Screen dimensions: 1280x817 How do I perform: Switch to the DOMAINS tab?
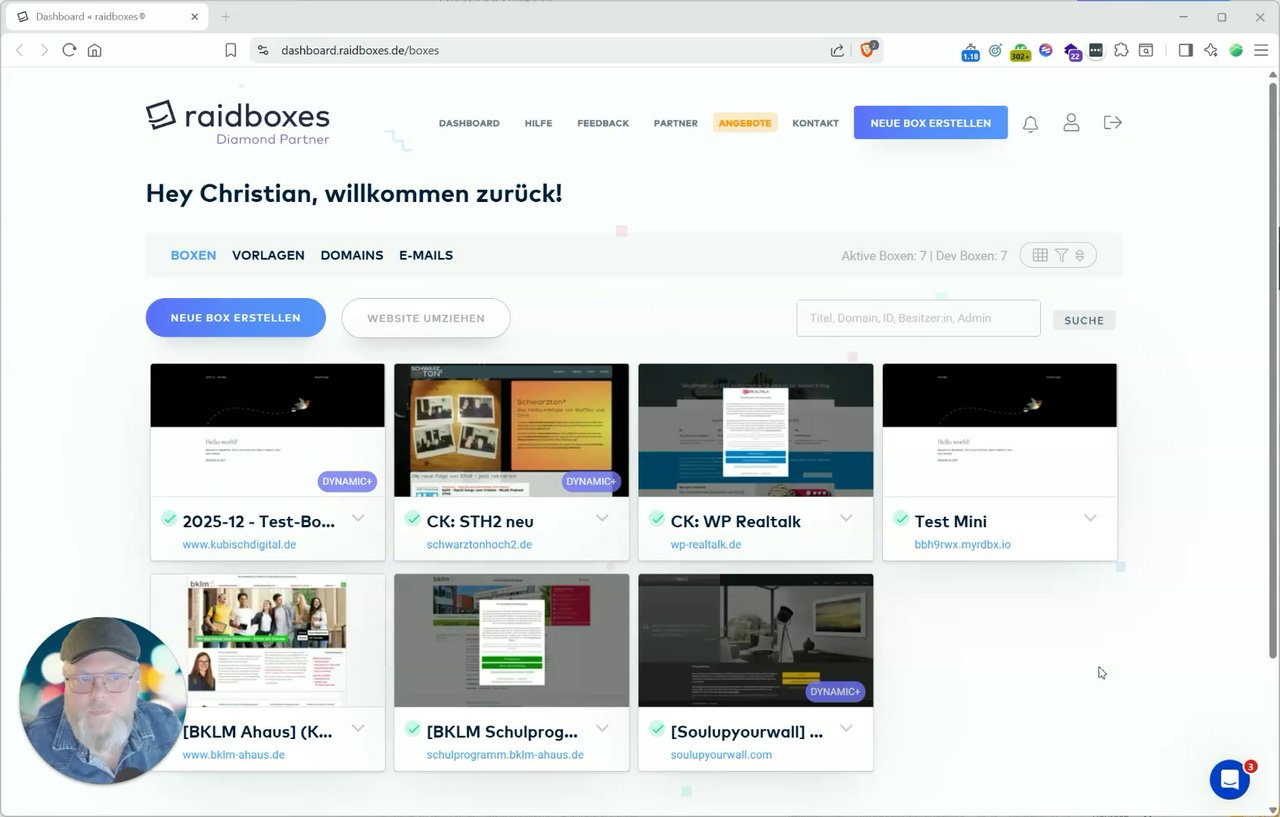tap(352, 255)
